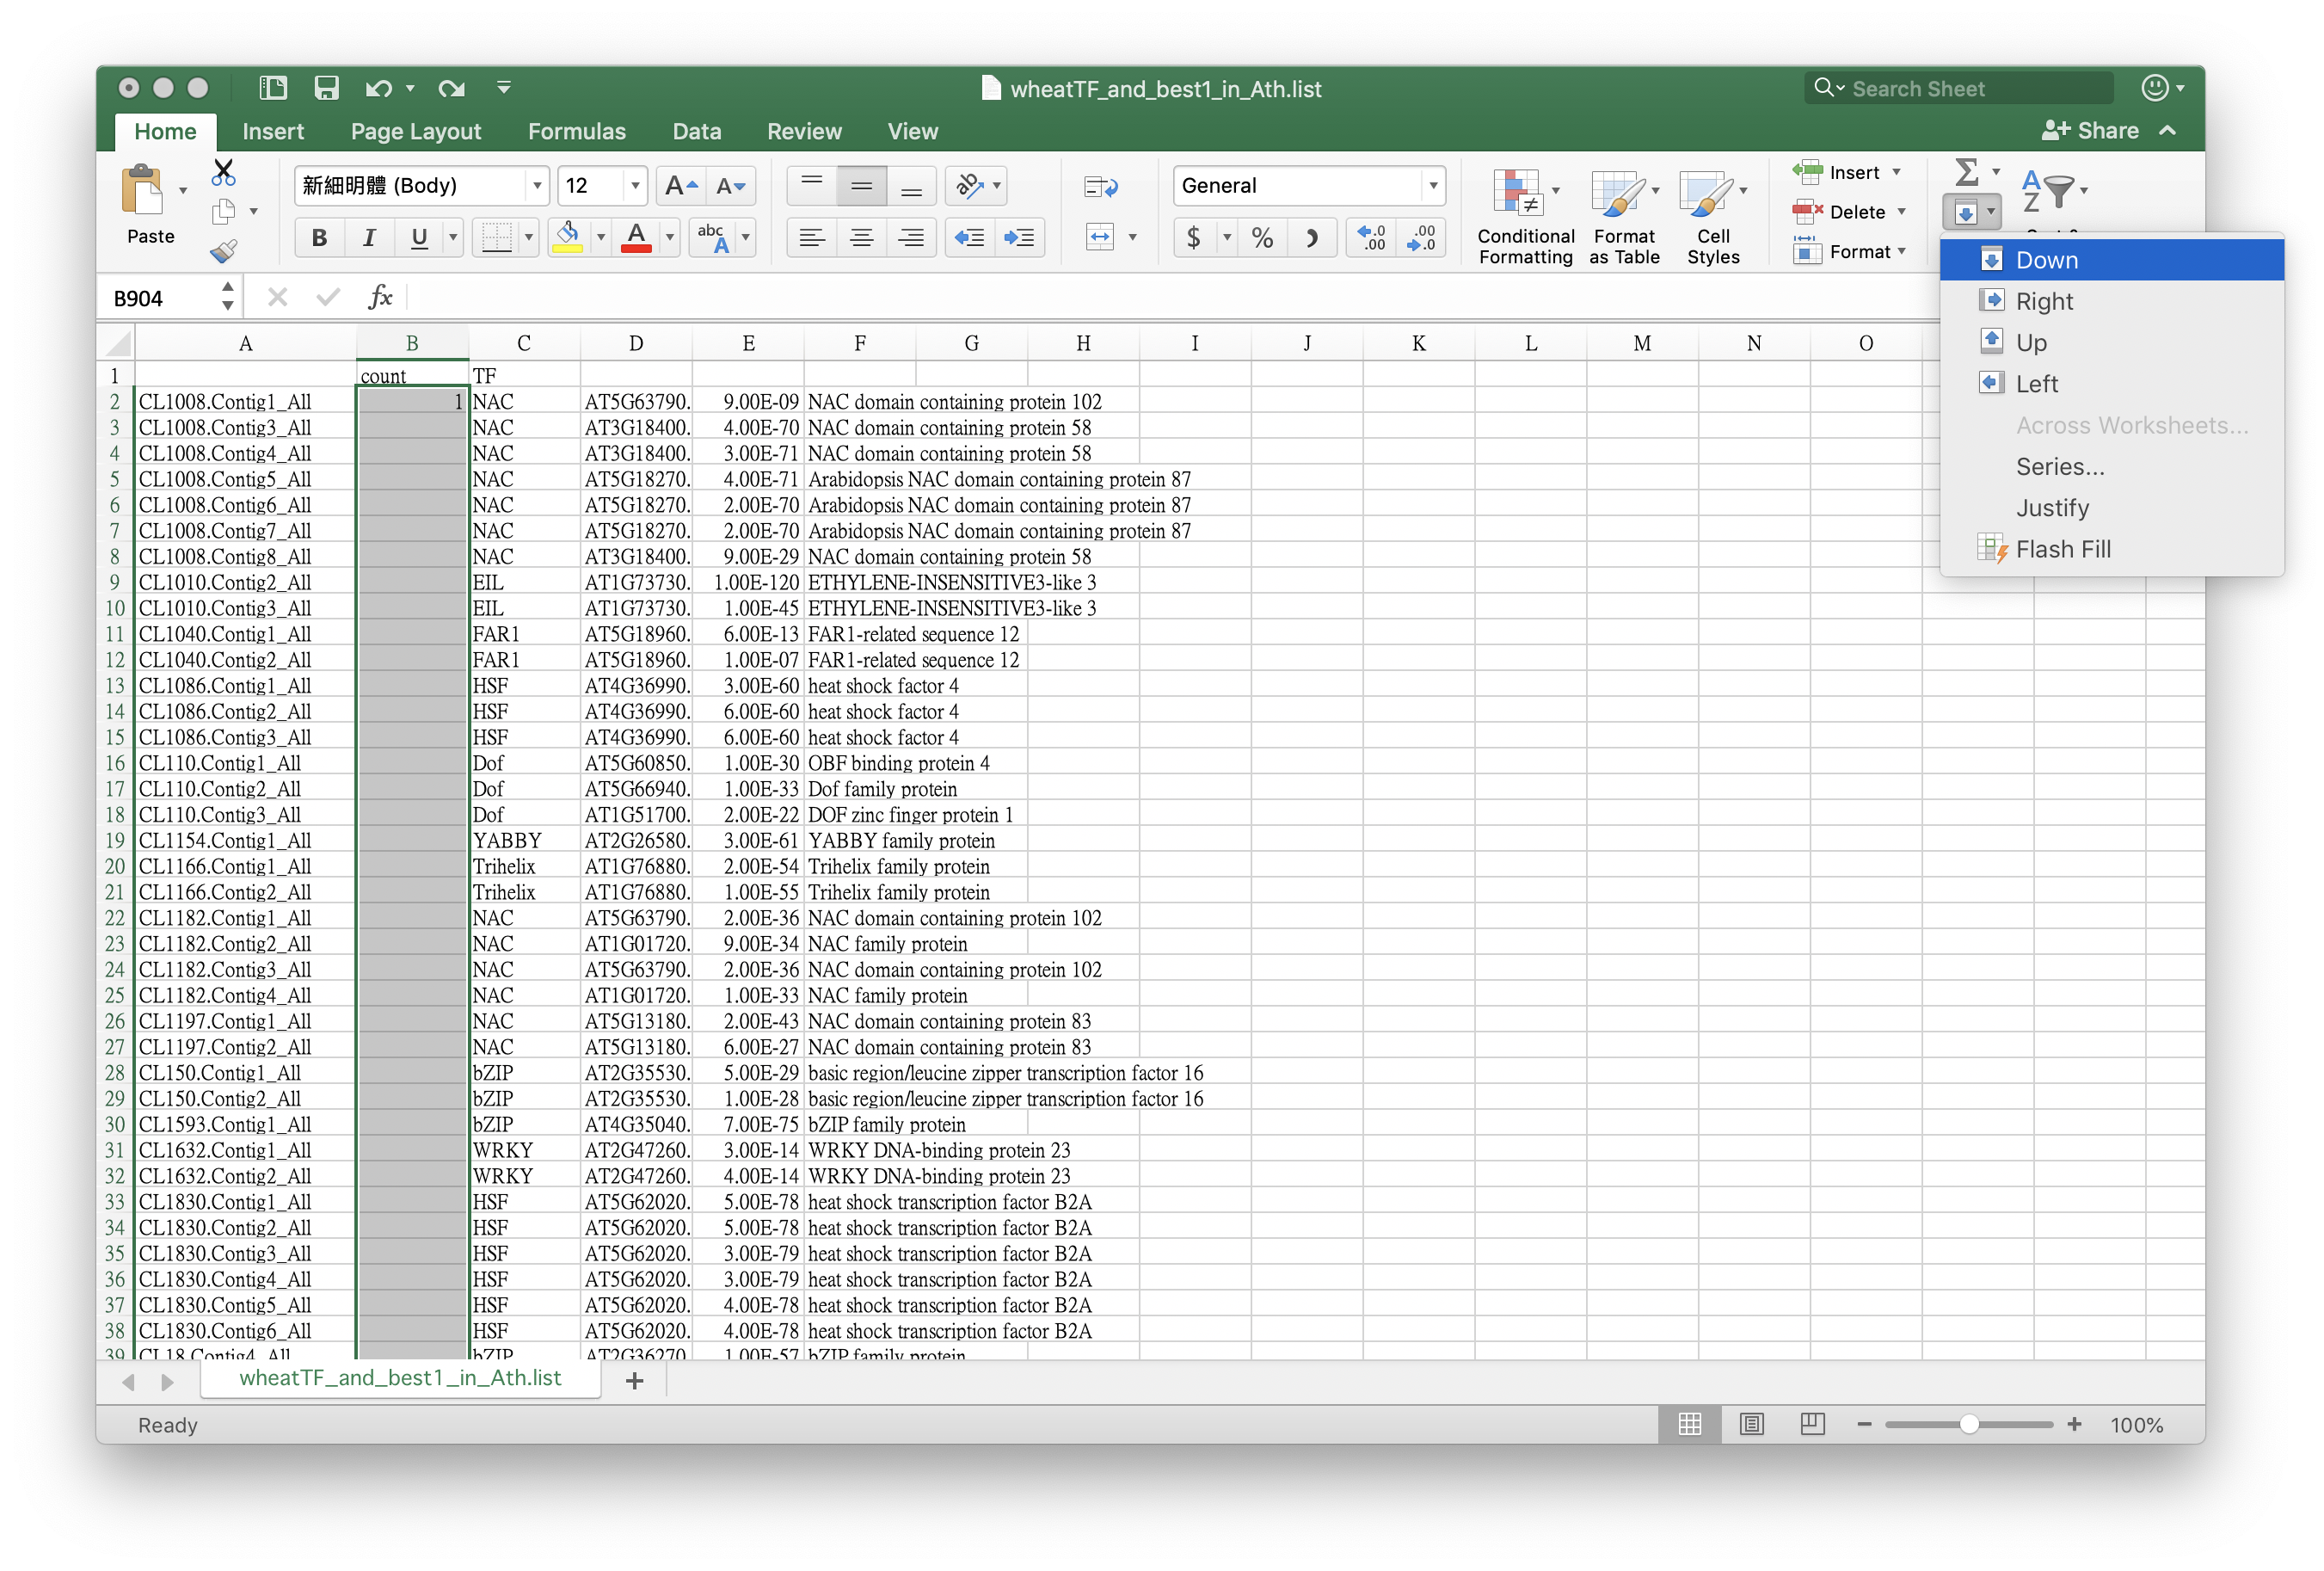Image resolution: width=2324 pixels, height=1571 pixels.
Task: Add a new sheet with plus button
Action: (x=634, y=1381)
